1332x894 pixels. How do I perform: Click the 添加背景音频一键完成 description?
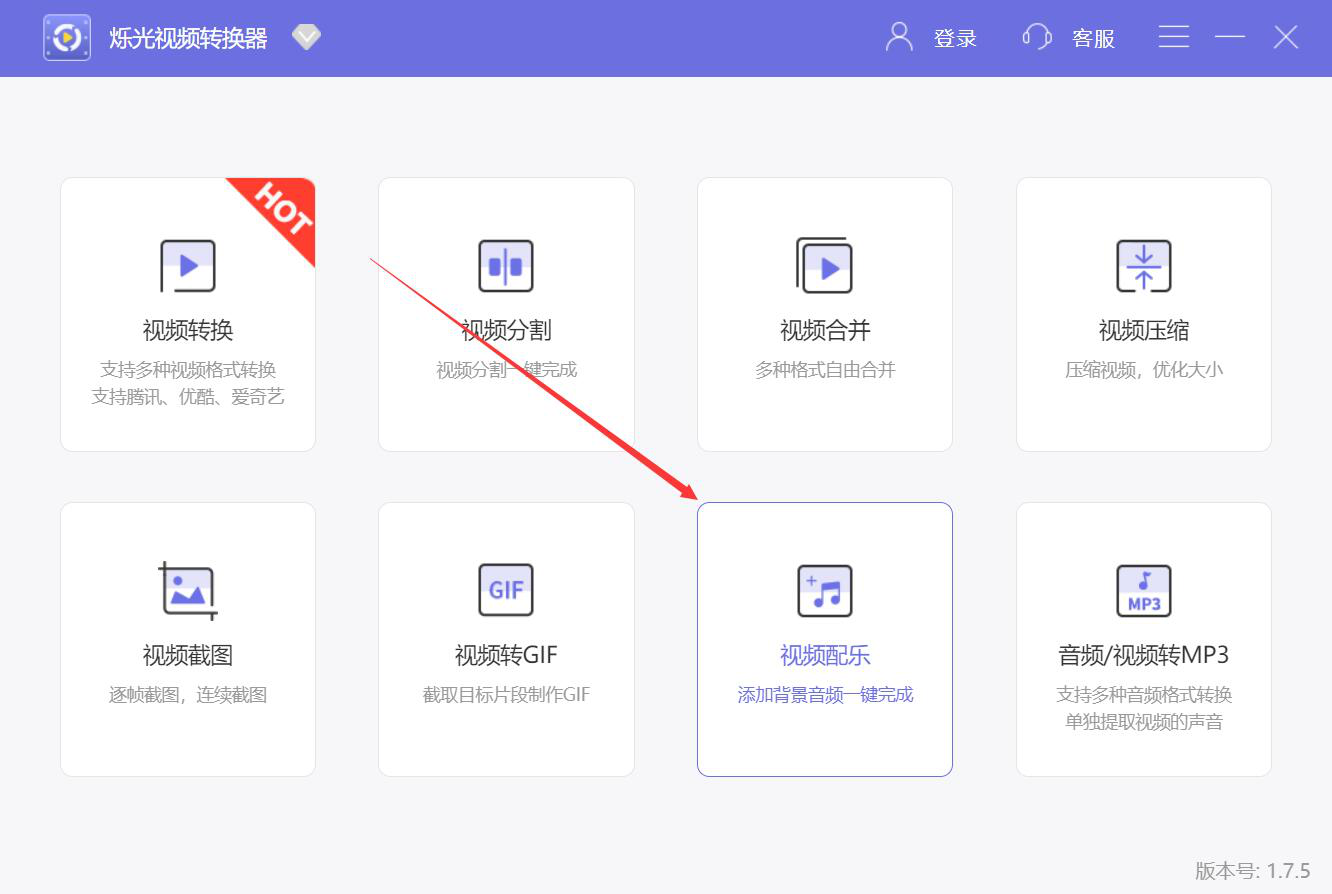(x=825, y=695)
